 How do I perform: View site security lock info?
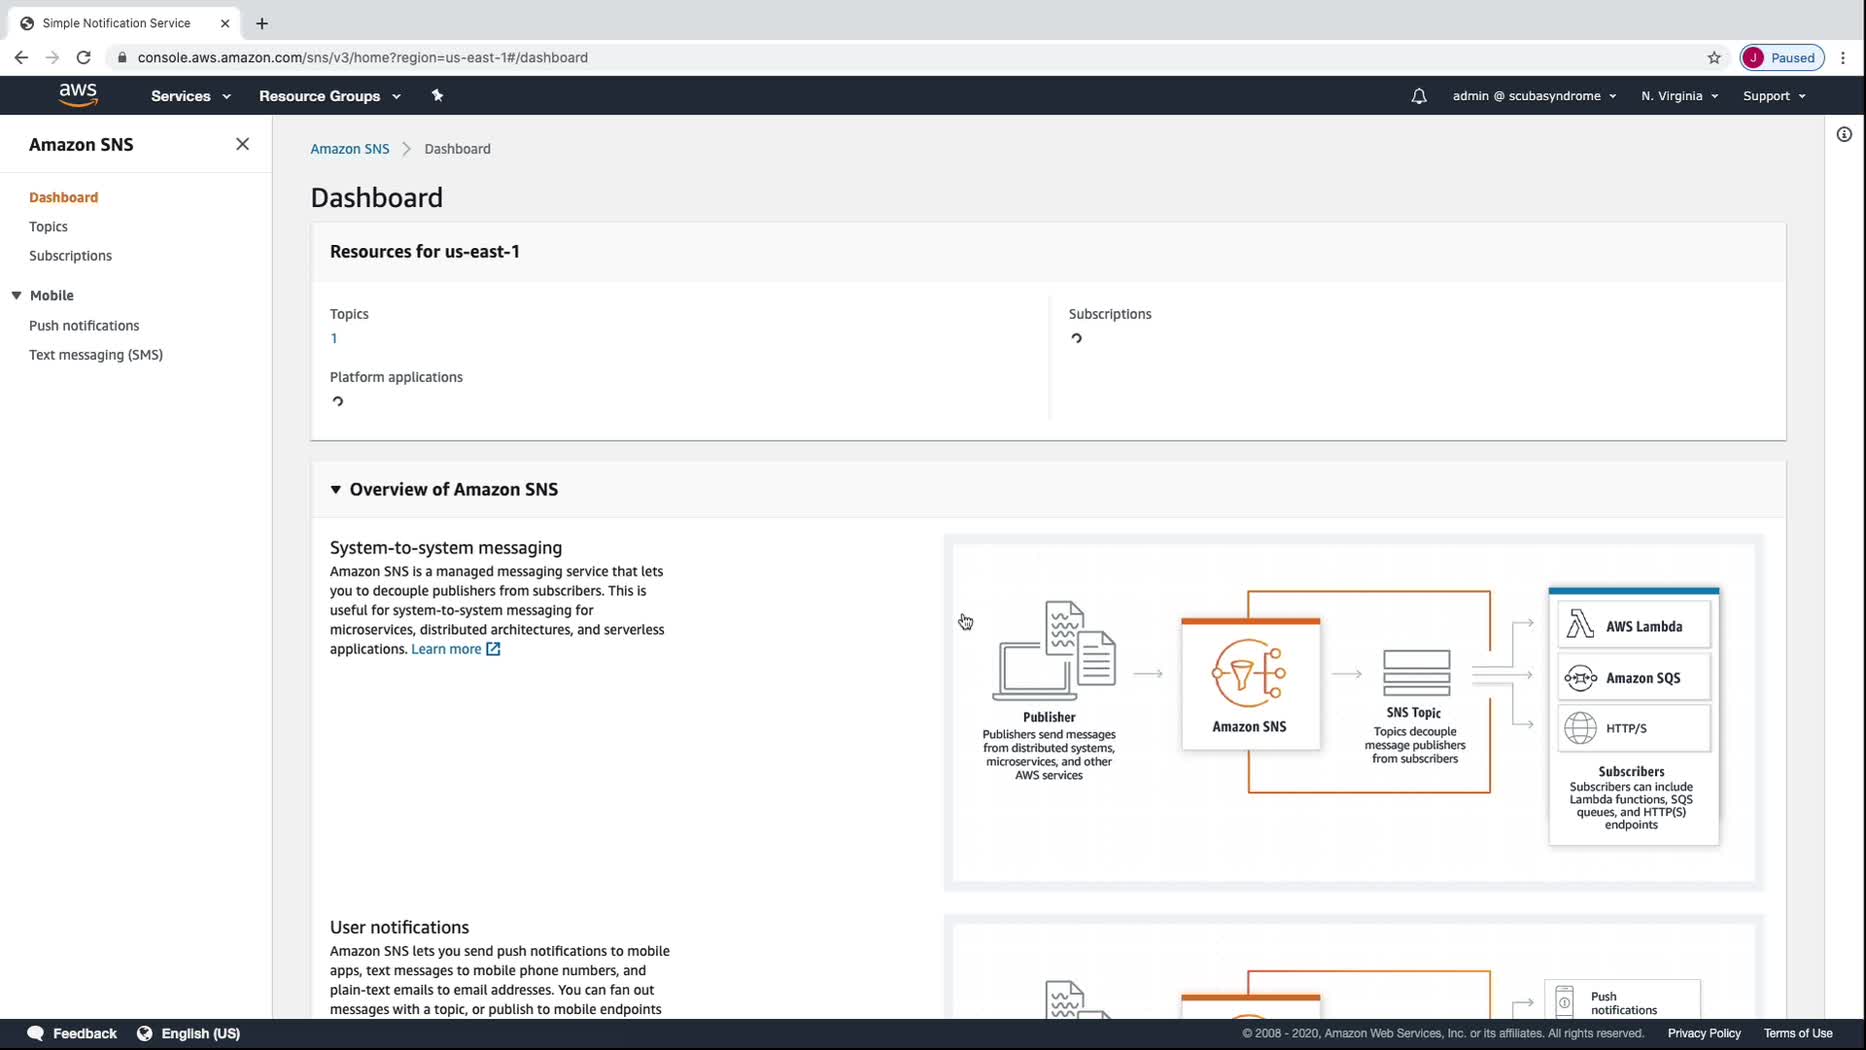pos(122,58)
